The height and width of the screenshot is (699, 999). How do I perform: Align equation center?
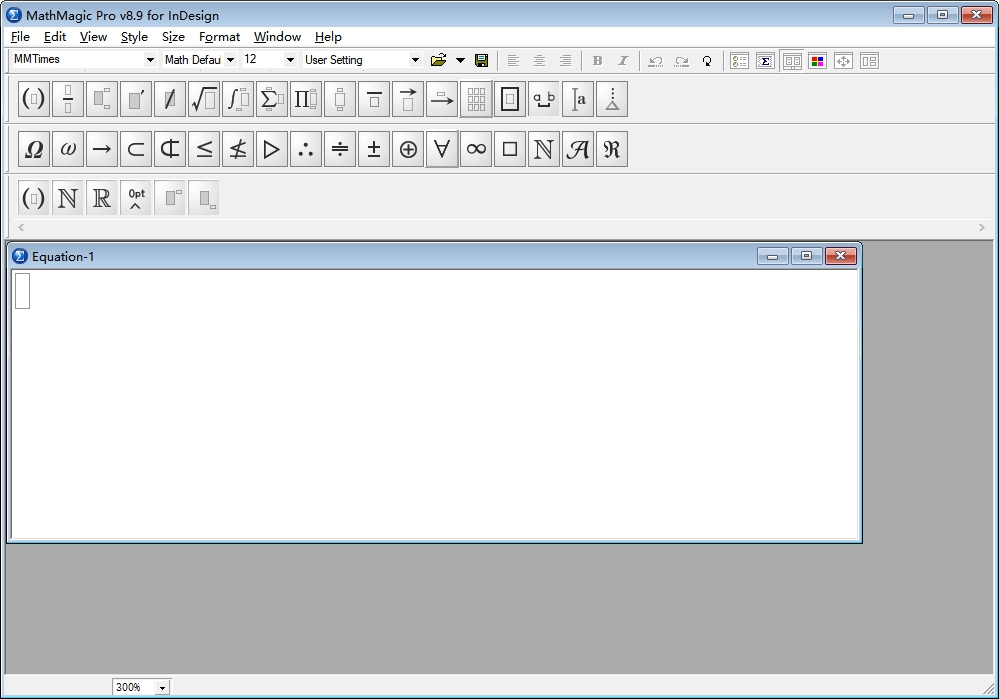click(x=539, y=61)
